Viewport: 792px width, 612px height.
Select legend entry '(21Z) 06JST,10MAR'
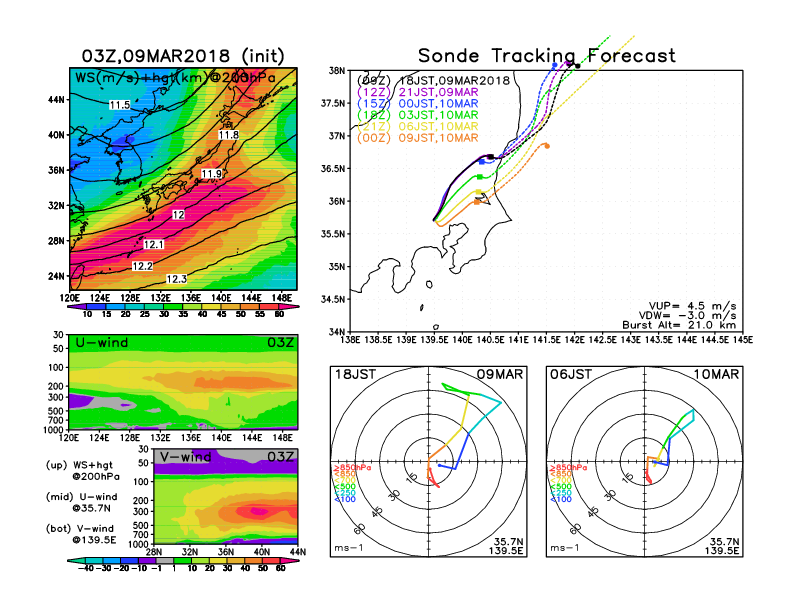click(418, 127)
